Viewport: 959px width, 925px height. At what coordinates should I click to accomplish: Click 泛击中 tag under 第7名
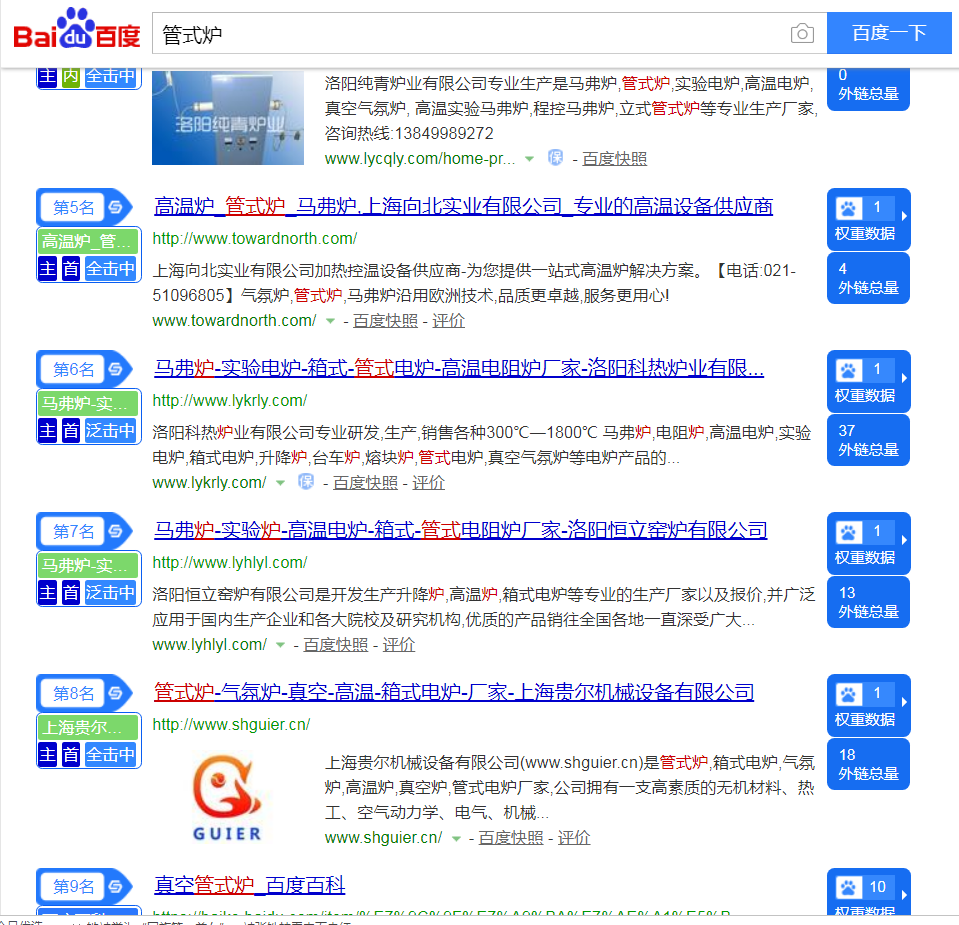[x=110, y=593]
